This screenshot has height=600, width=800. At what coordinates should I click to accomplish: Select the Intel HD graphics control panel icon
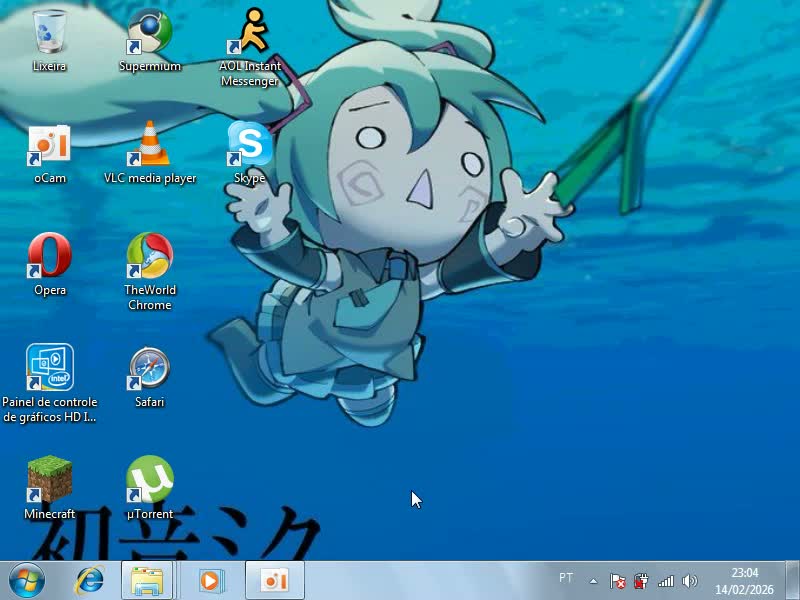click(49, 369)
